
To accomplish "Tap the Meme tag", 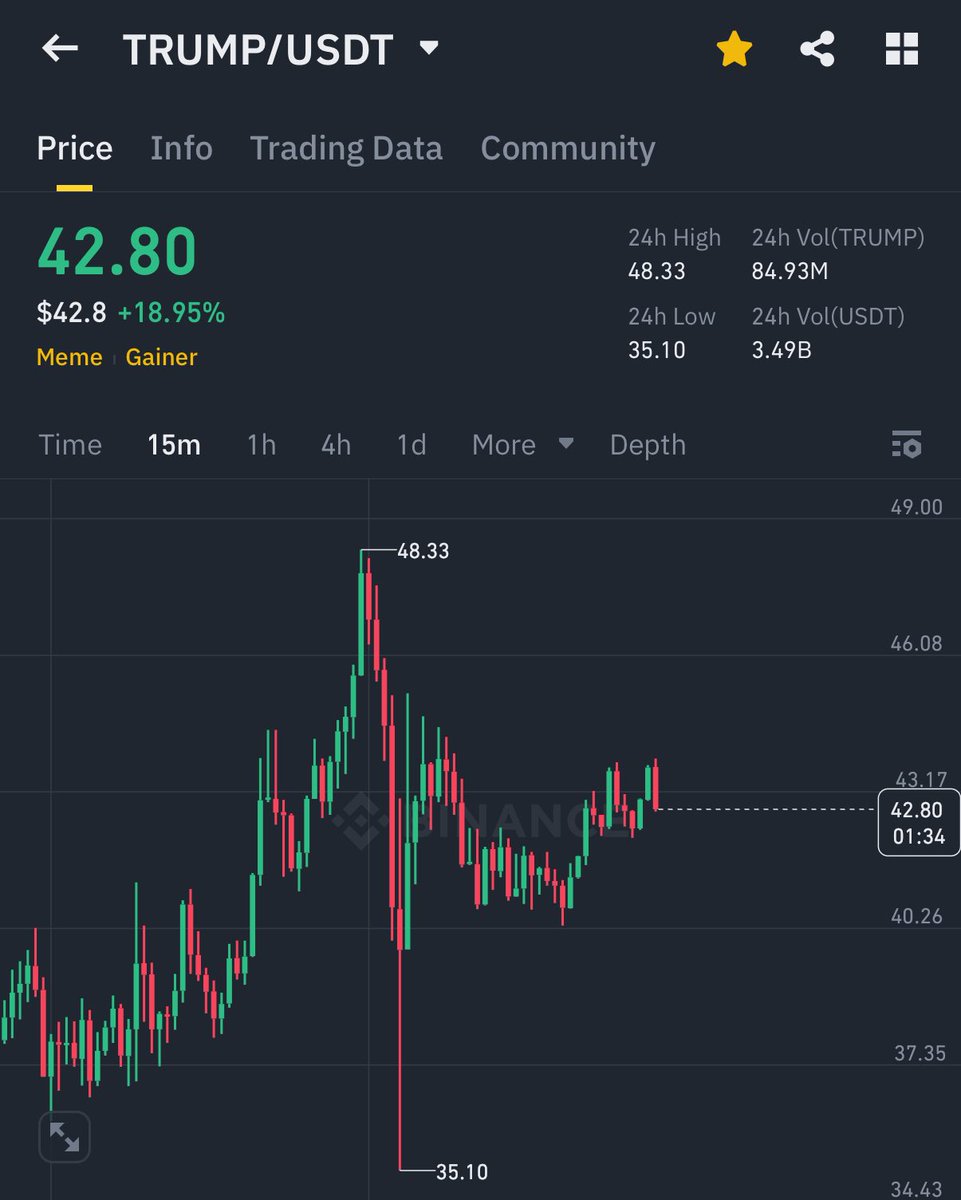I will pyautogui.click(x=69, y=357).
